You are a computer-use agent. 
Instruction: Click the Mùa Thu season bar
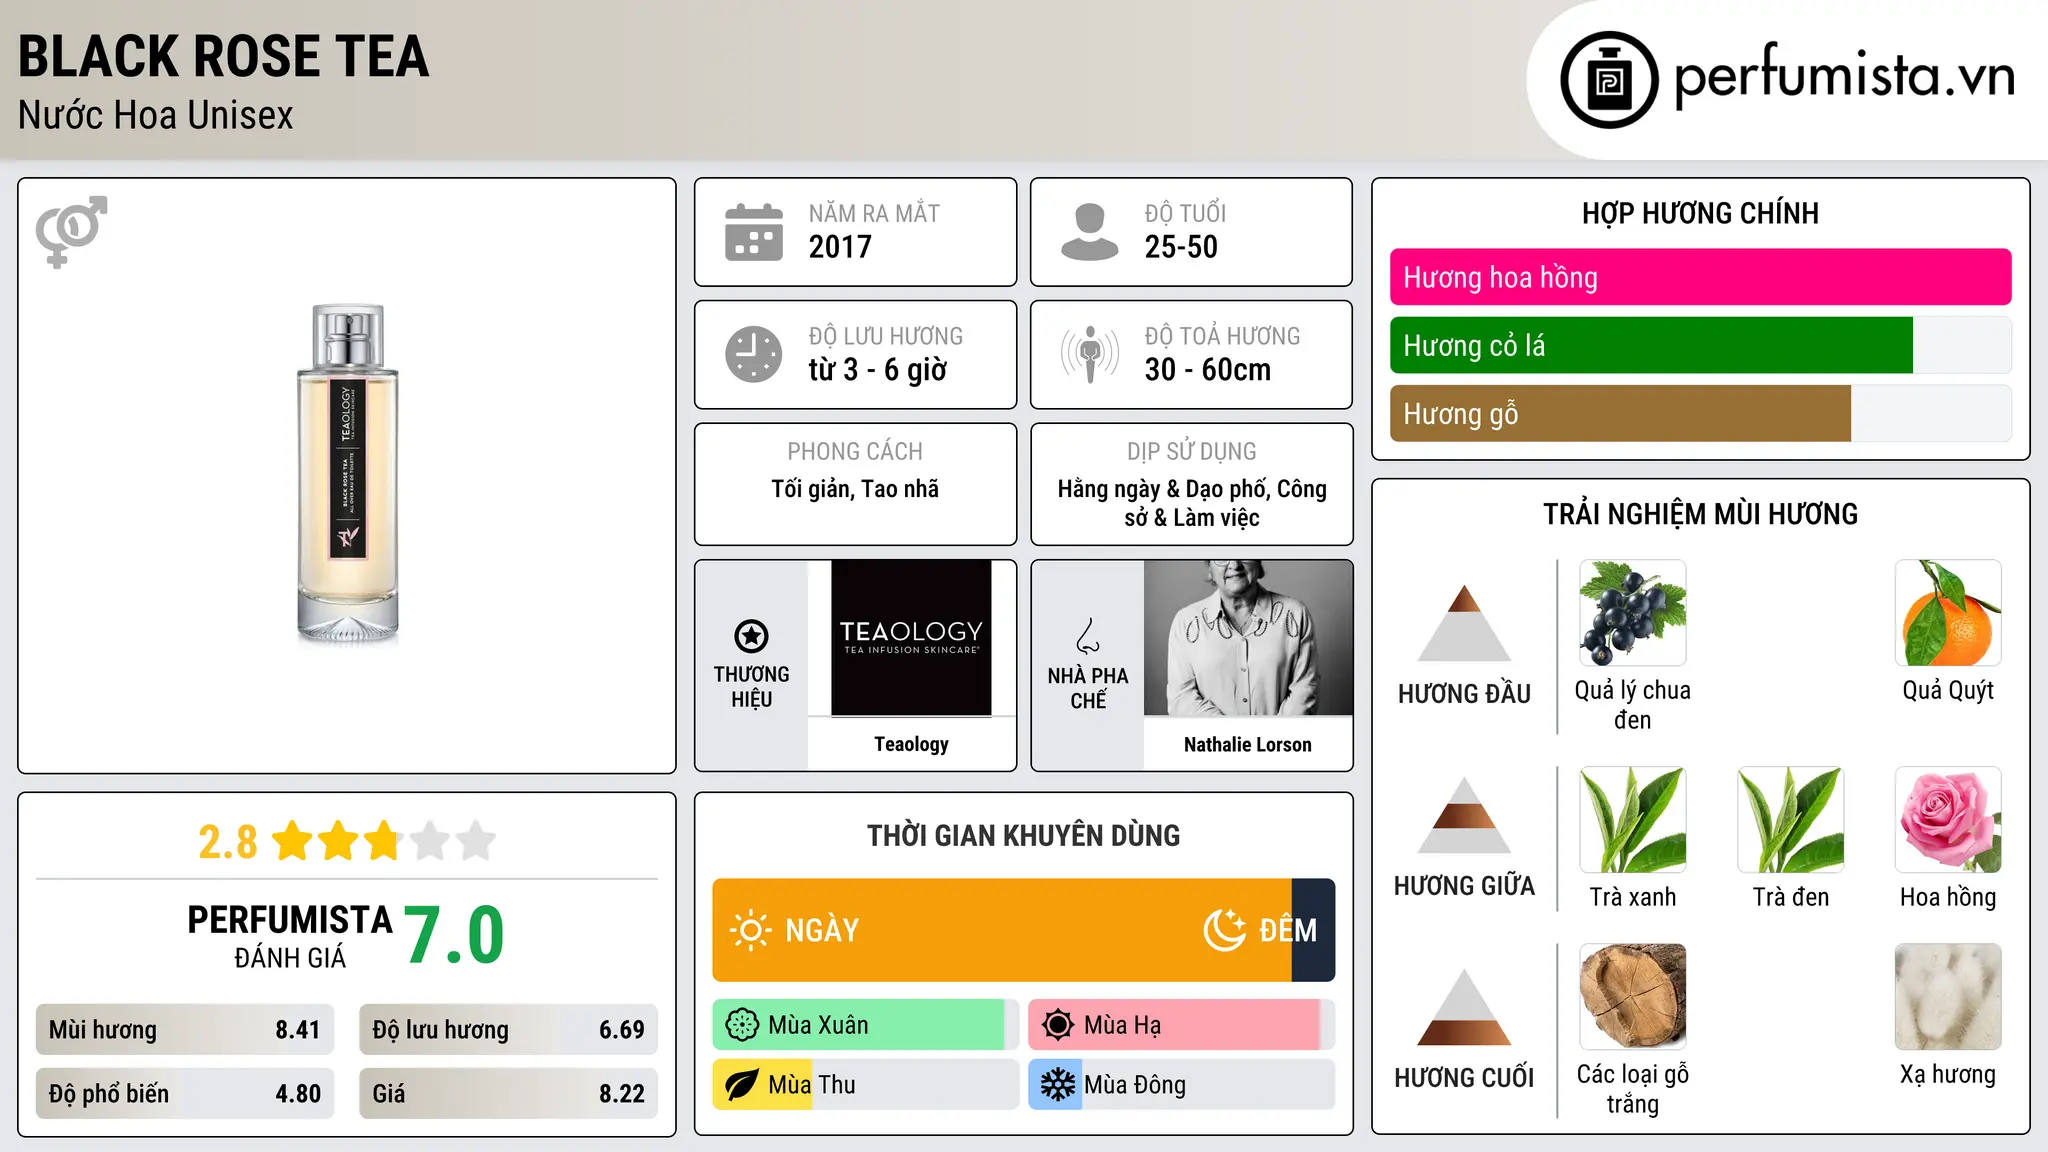(866, 1085)
